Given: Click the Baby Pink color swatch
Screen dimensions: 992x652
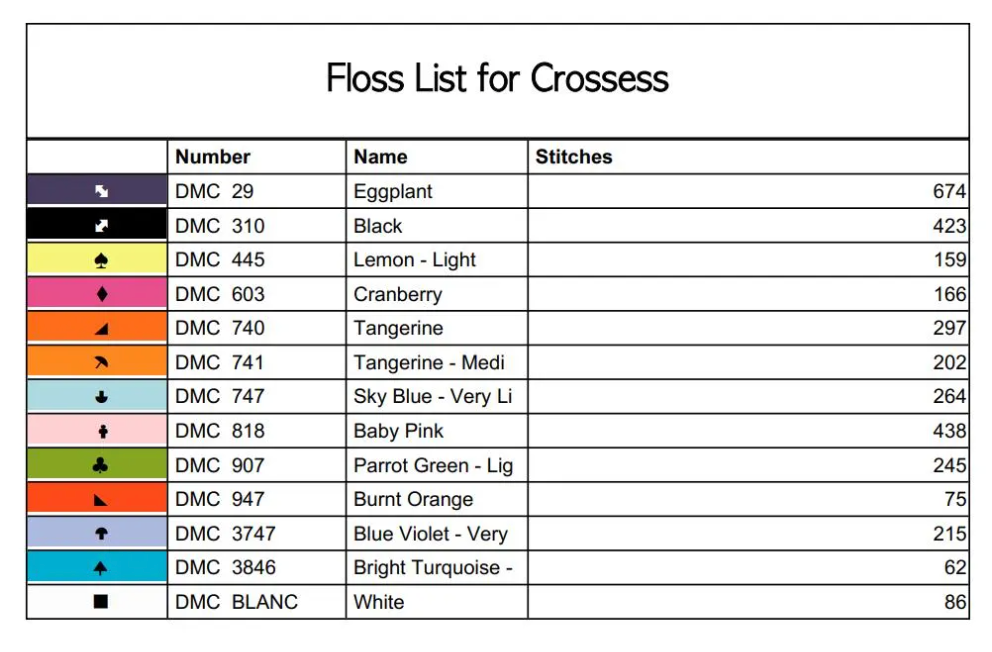Looking at the screenshot, I should [x=60, y=431].
